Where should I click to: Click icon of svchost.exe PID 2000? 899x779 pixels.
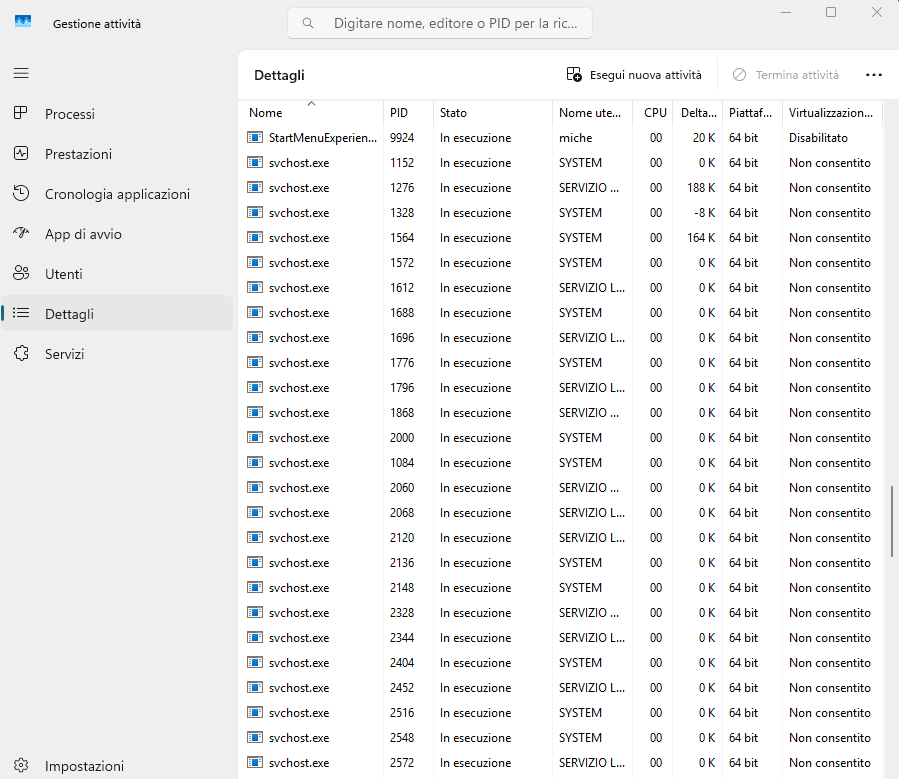point(255,437)
